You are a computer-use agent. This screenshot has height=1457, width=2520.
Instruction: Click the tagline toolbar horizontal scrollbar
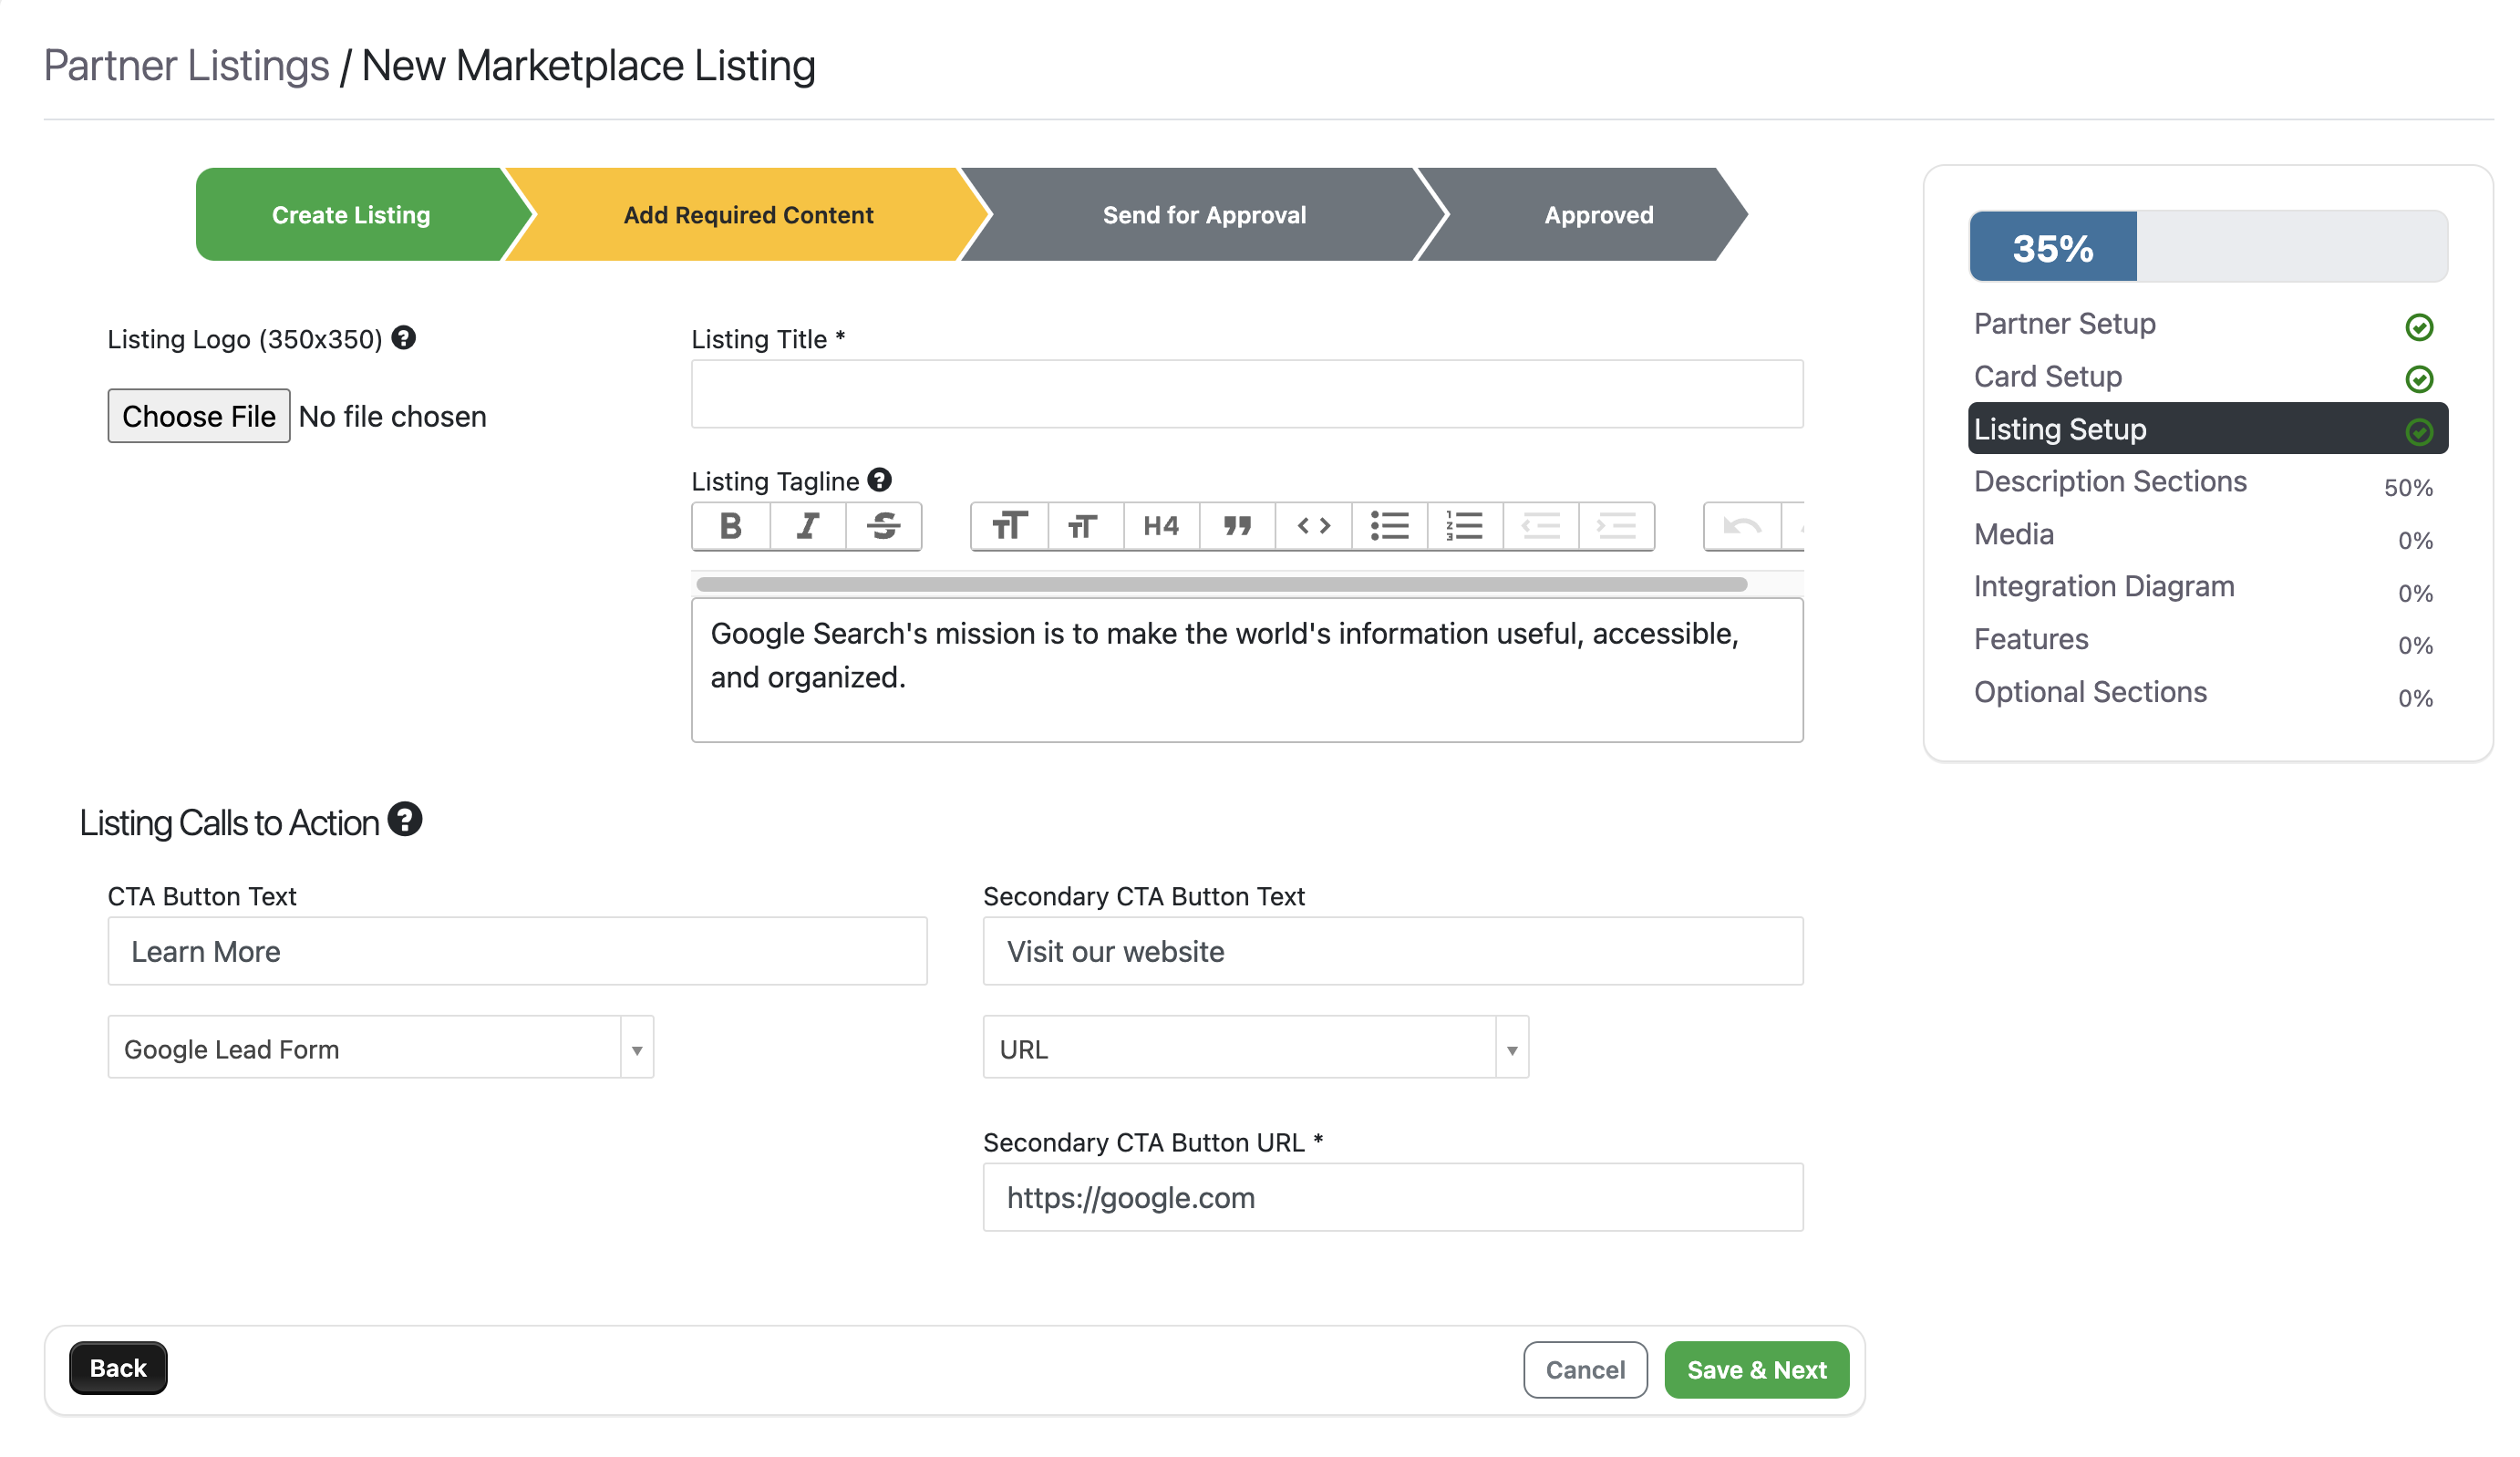tap(1221, 584)
